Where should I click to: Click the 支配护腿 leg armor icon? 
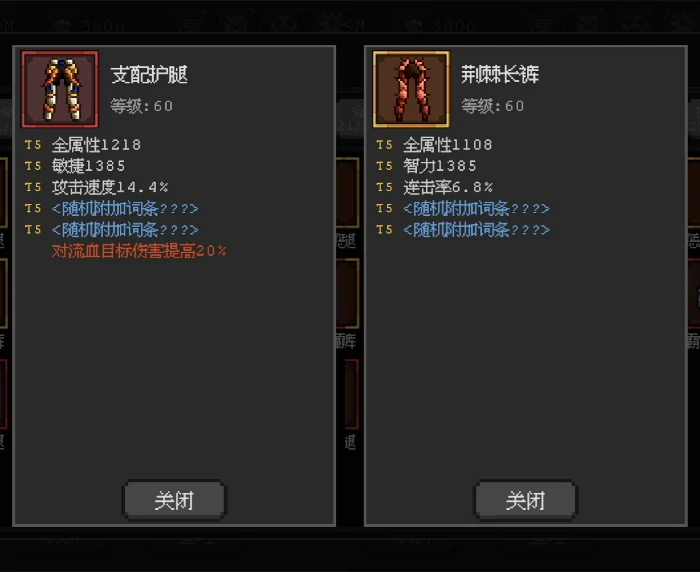pyautogui.click(x=59, y=89)
